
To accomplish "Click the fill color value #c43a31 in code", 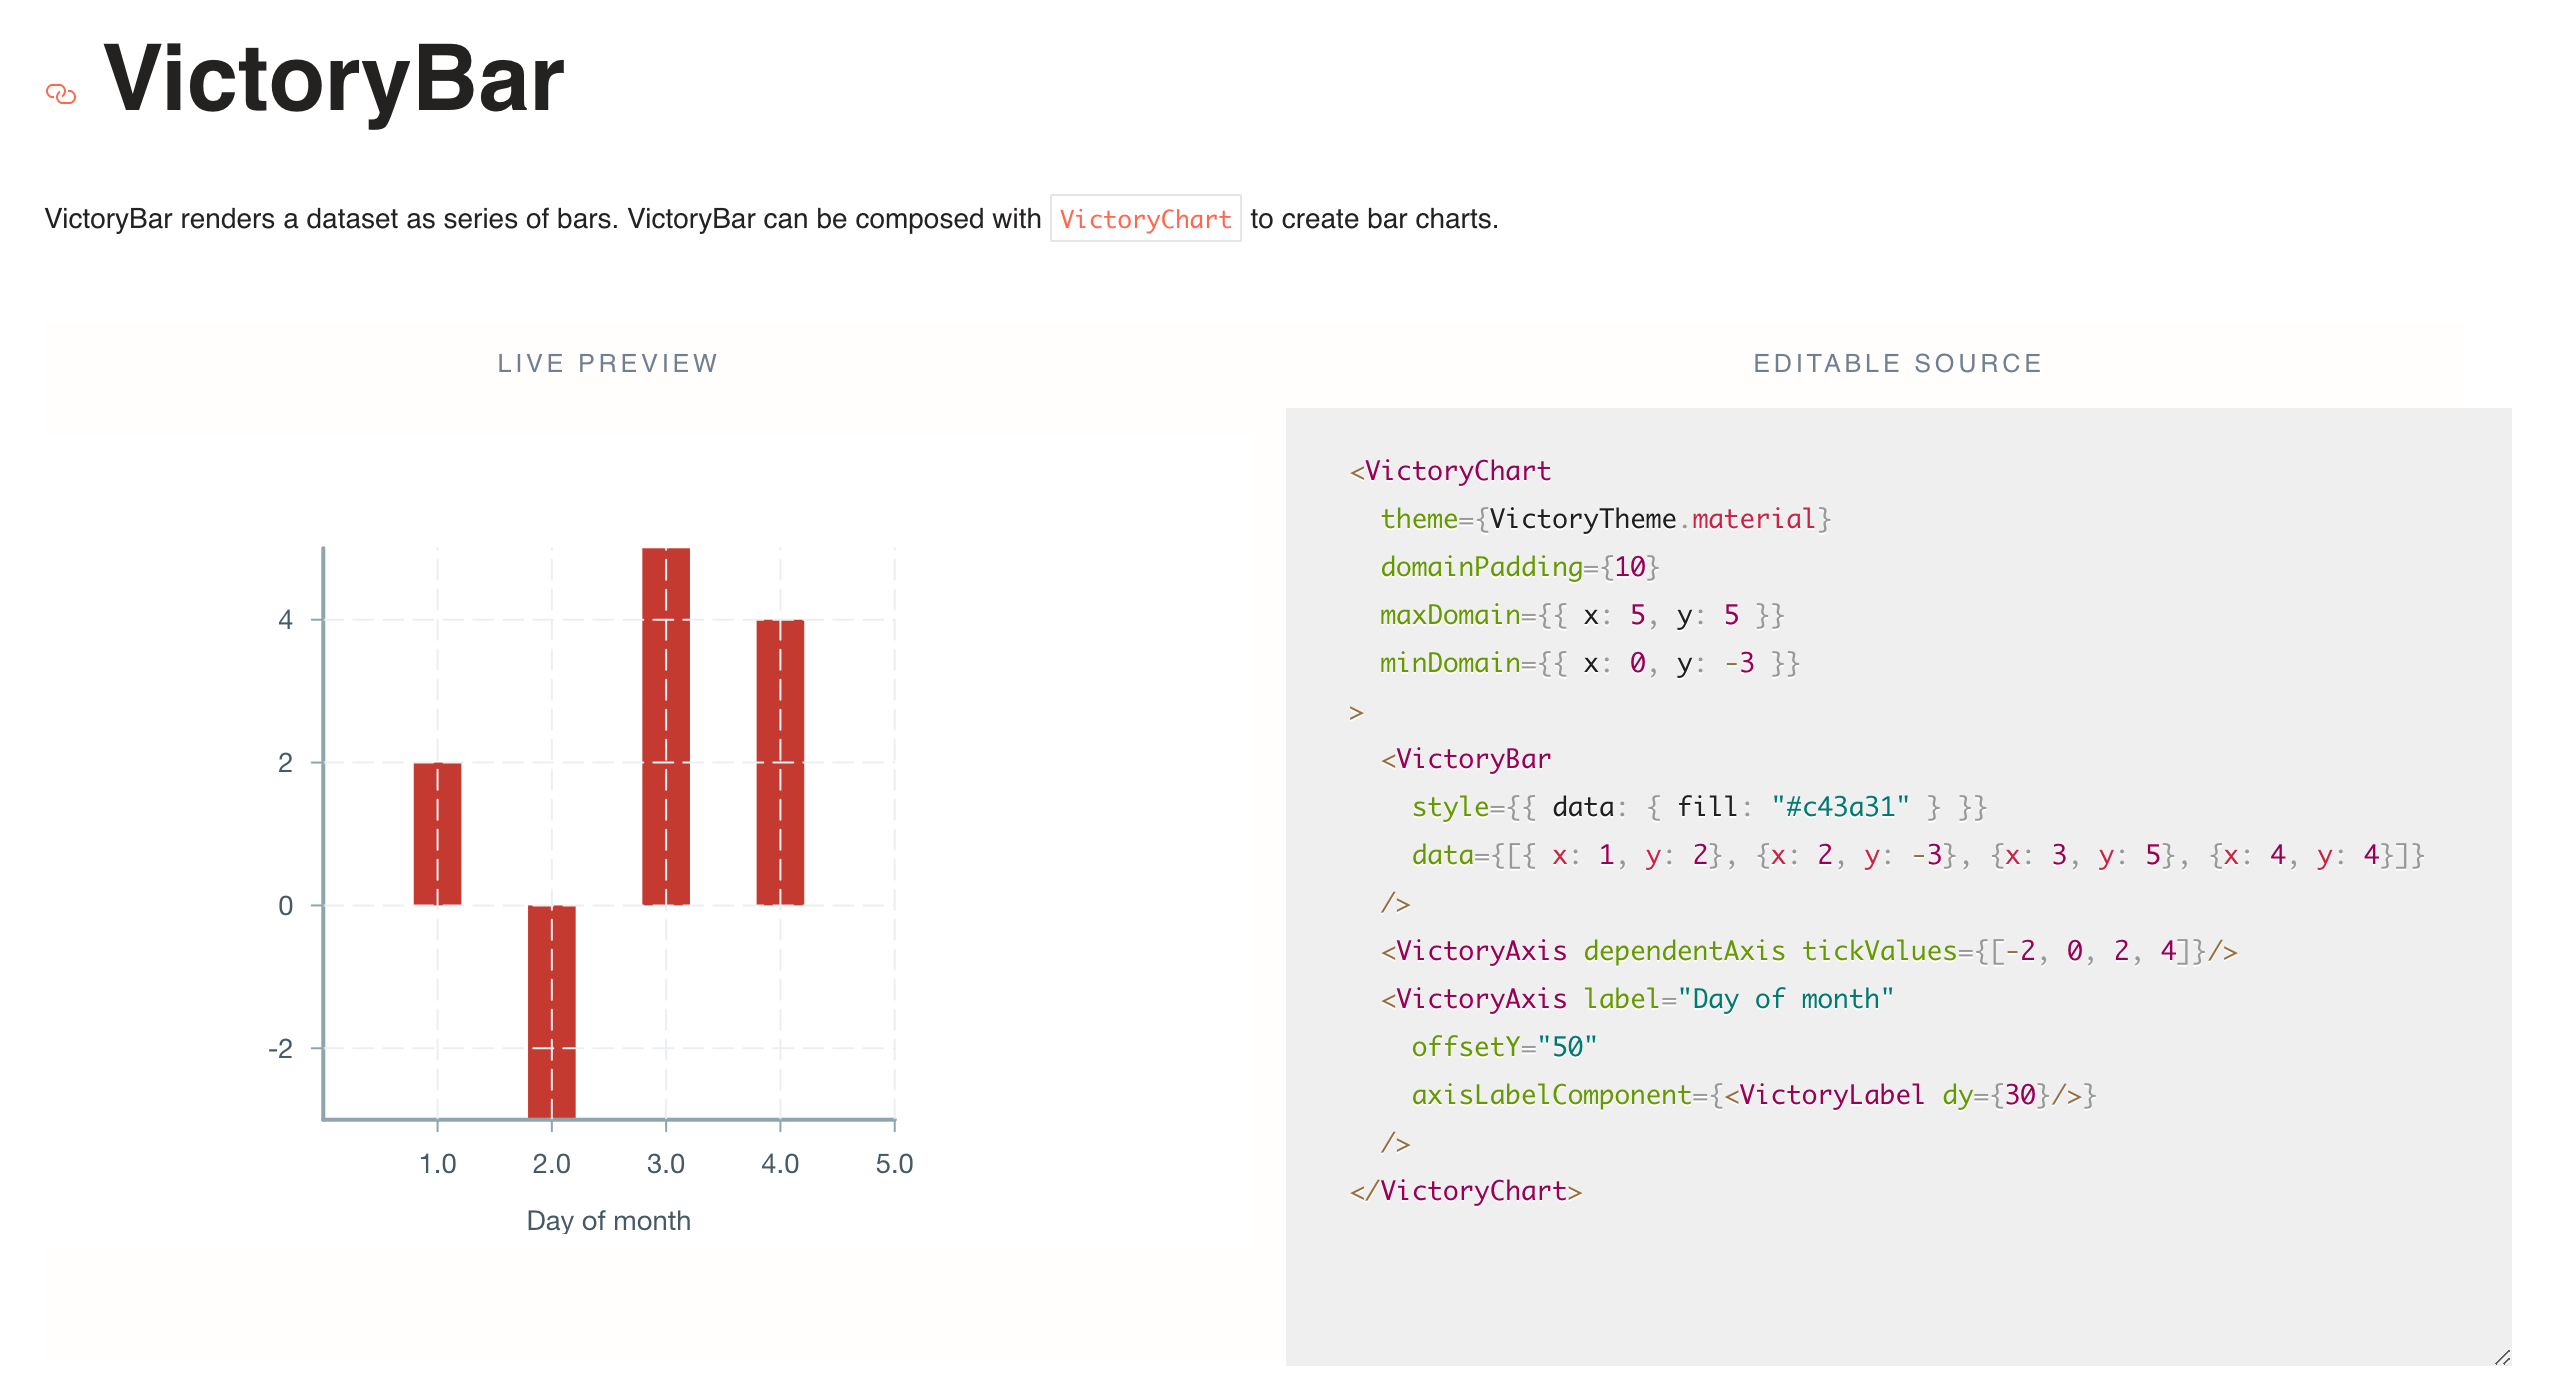I will click(1840, 806).
